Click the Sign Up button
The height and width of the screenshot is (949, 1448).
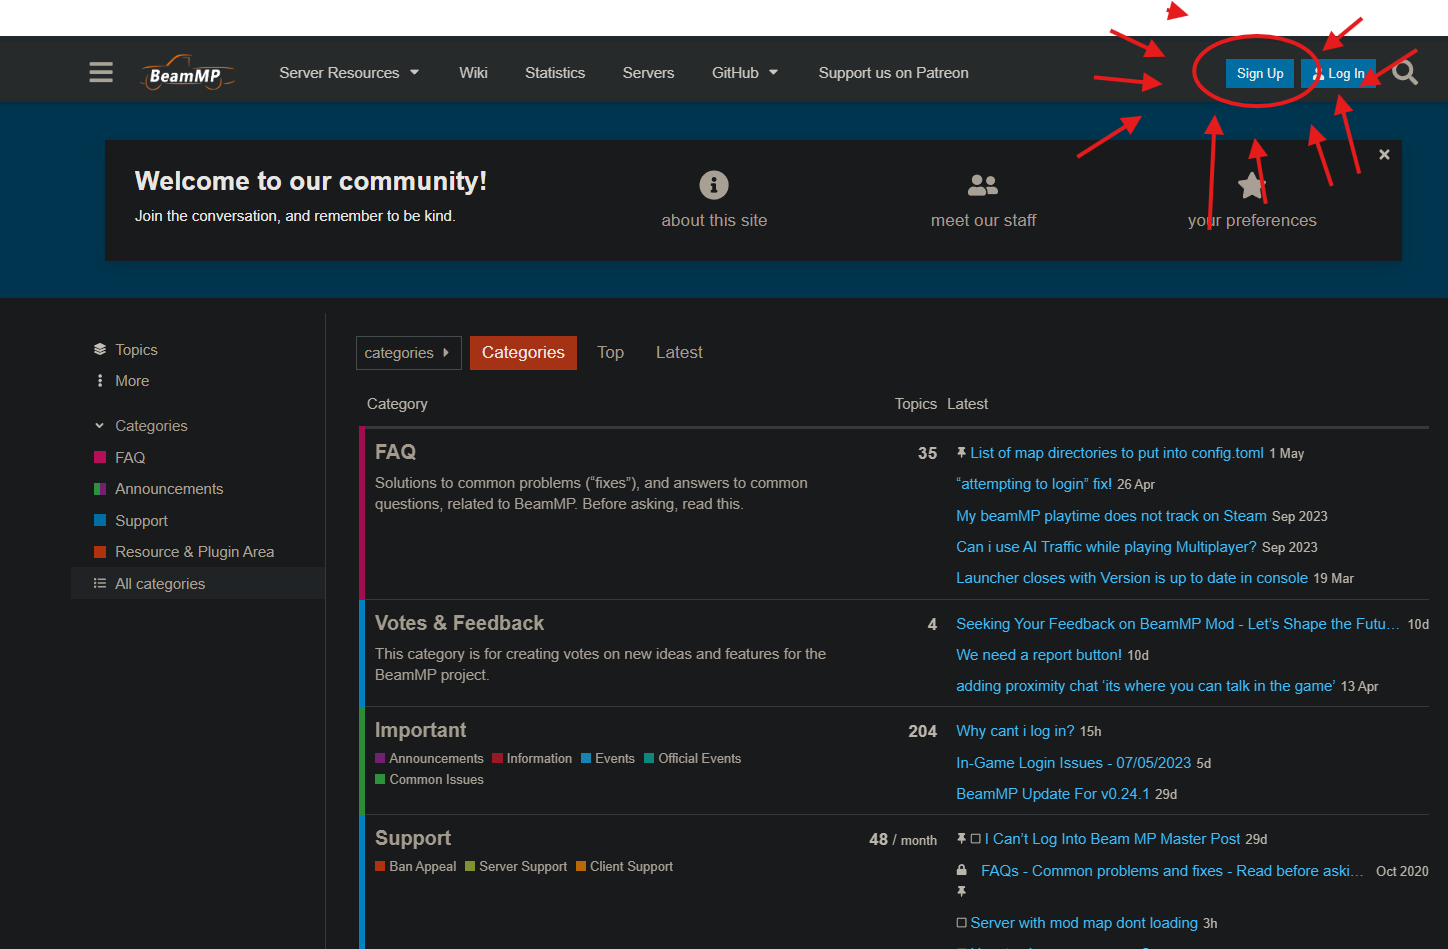(1260, 73)
